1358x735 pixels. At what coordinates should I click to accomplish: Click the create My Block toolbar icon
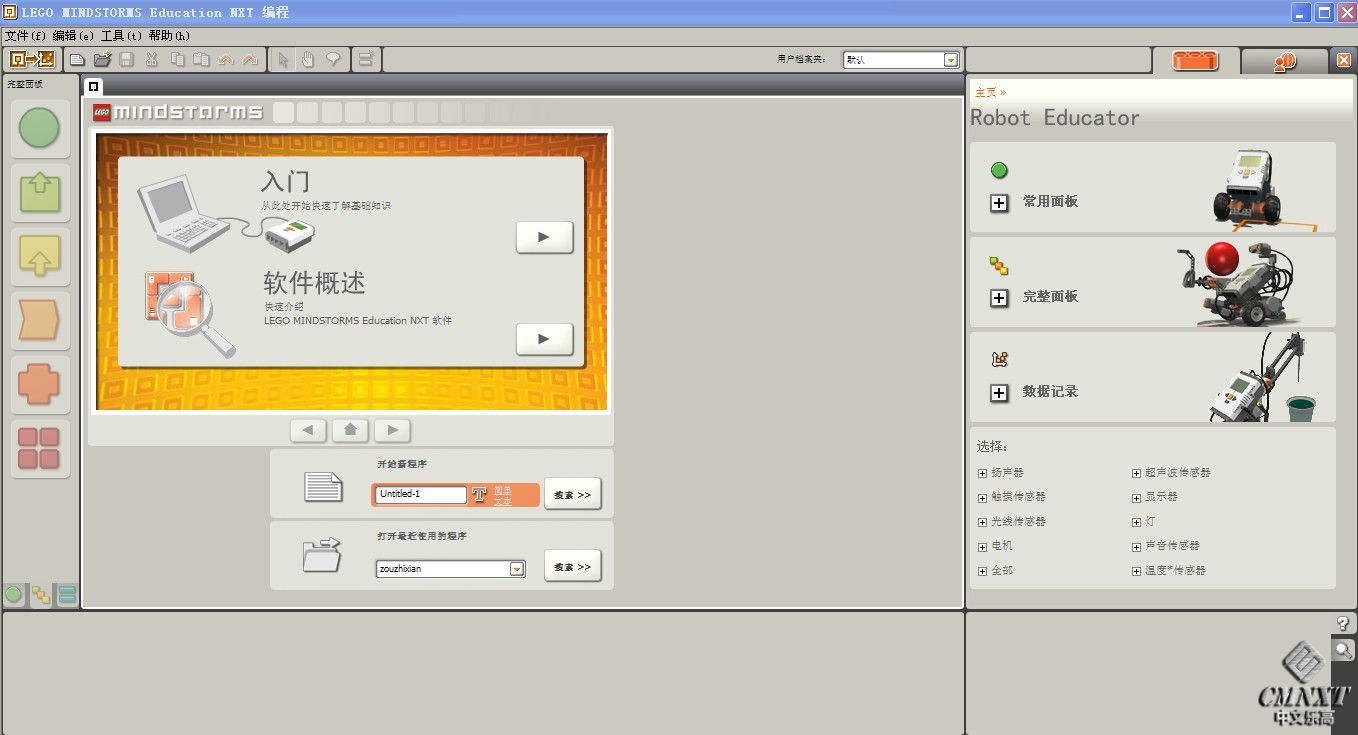coord(365,60)
